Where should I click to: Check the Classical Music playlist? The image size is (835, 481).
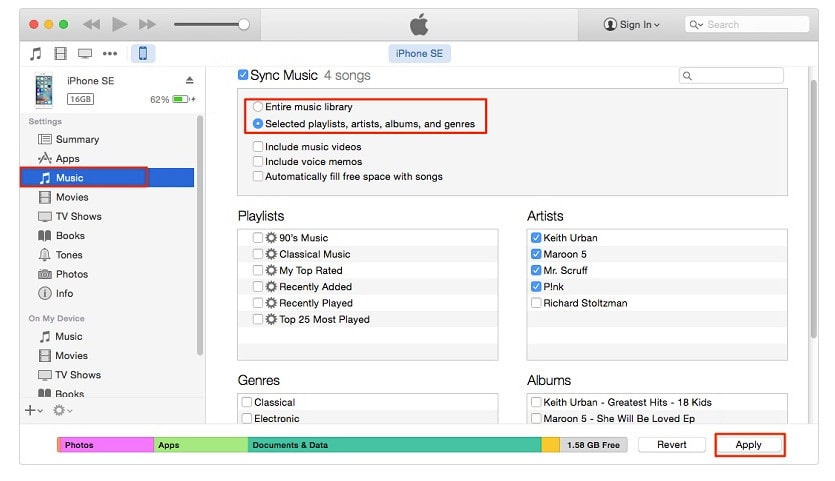pos(258,254)
